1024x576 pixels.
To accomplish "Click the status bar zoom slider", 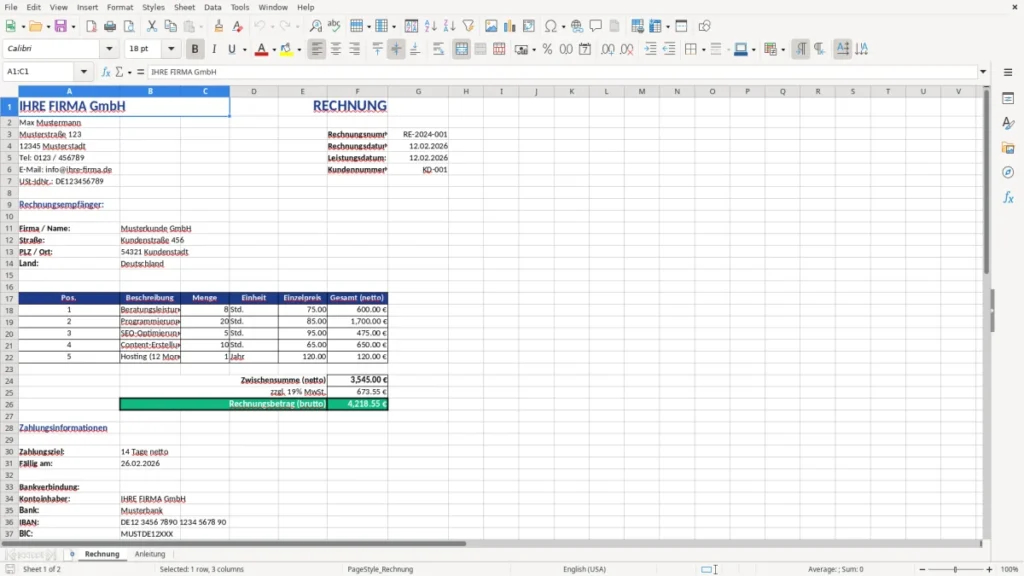I will click(x=955, y=569).
